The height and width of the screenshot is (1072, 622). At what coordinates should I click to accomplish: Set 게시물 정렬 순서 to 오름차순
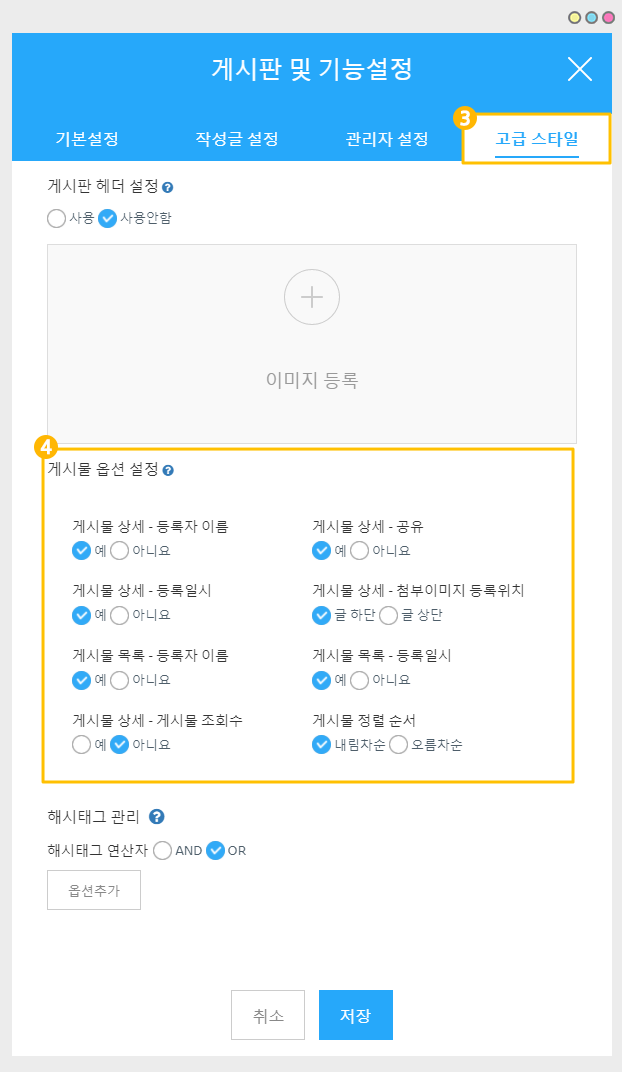coord(399,744)
